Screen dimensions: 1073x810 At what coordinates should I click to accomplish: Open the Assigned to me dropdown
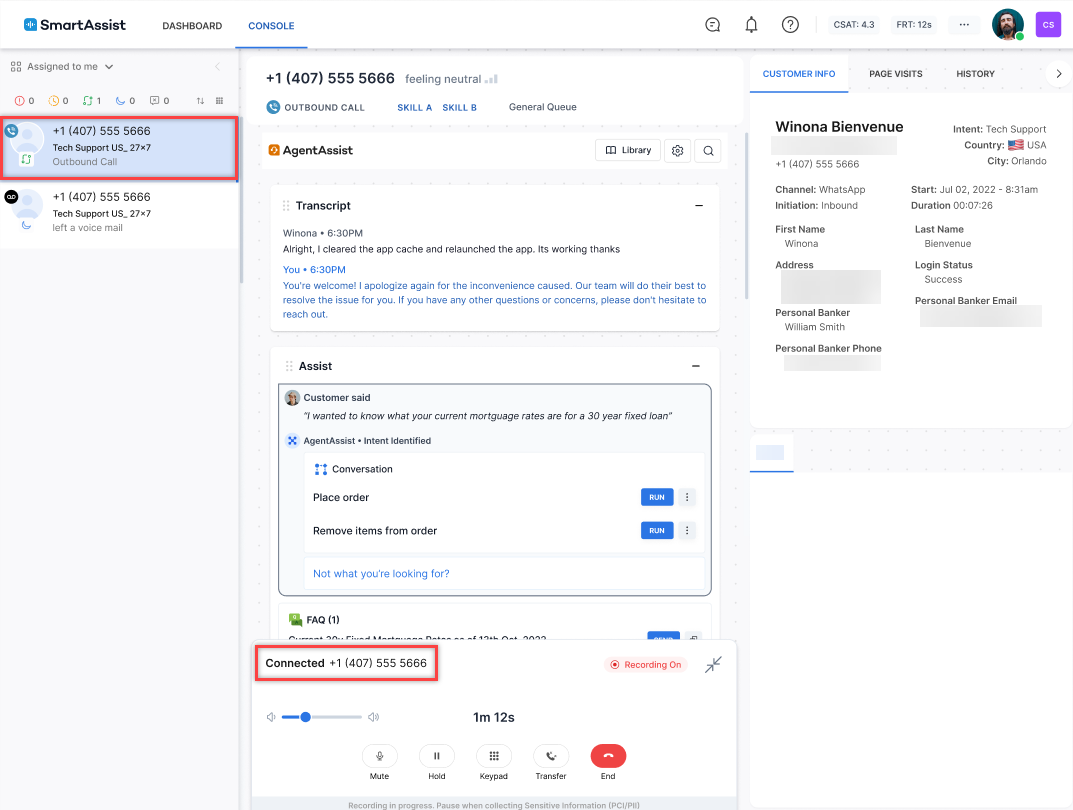pyautogui.click(x=62, y=66)
